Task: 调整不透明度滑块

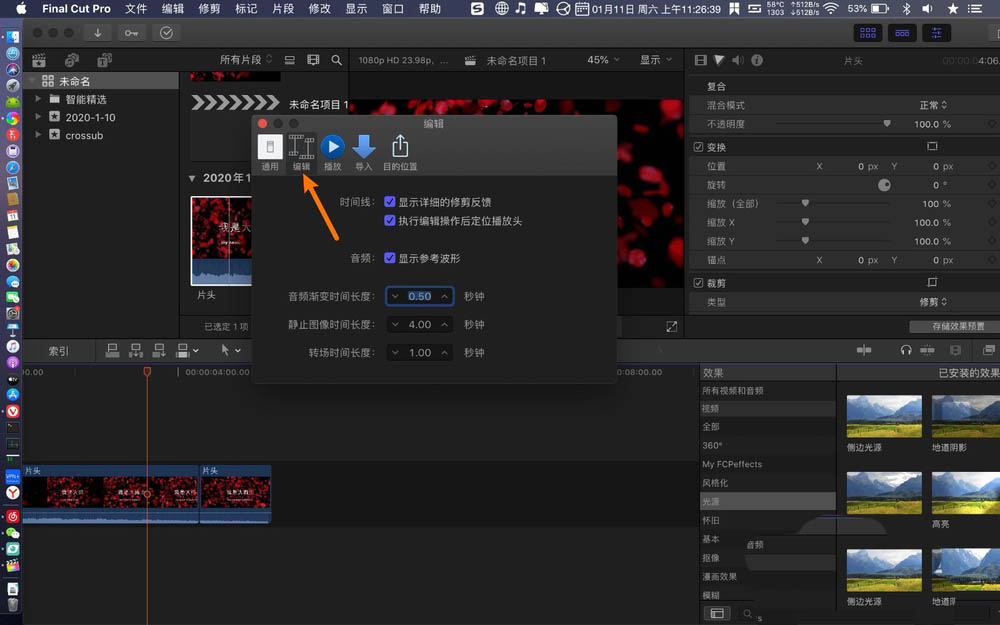Action: point(887,125)
